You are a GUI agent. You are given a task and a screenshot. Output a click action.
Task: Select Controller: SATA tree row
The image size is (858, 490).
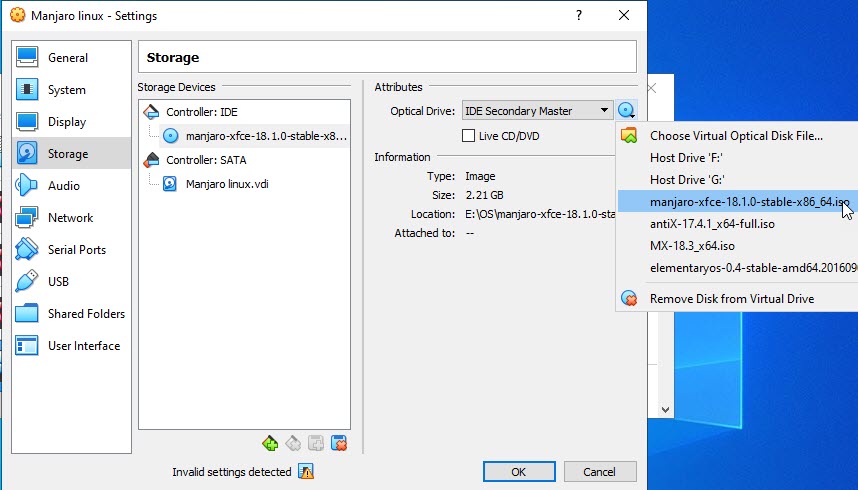(x=245, y=160)
